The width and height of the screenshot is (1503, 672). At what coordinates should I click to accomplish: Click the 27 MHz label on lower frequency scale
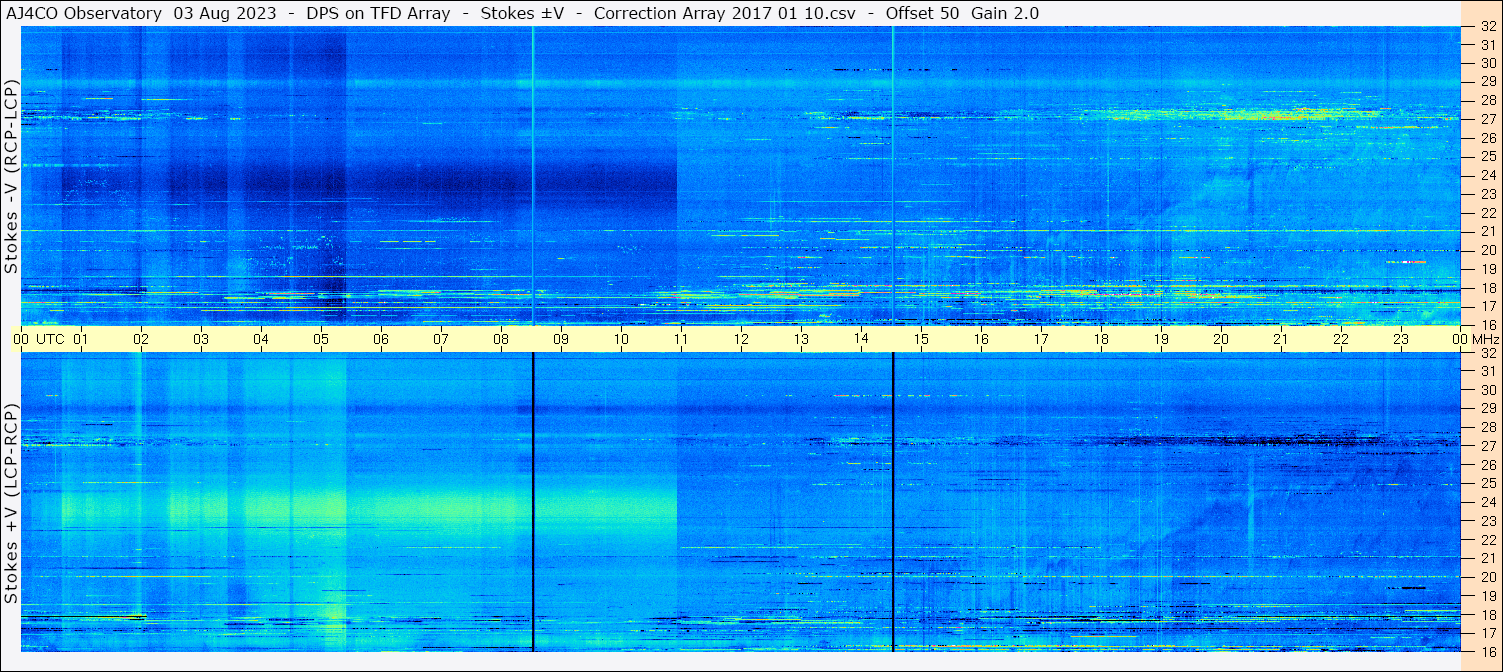pyautogui.click(x=1487, y=446)
